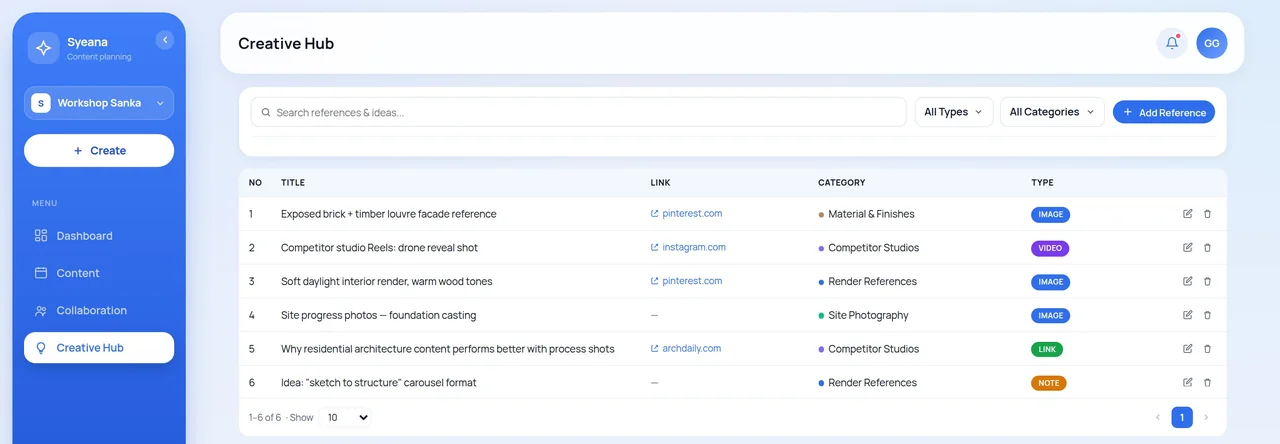1280x444 pixels.
Task: Open the All Types filter dropdown
Action: pos(954,112)
